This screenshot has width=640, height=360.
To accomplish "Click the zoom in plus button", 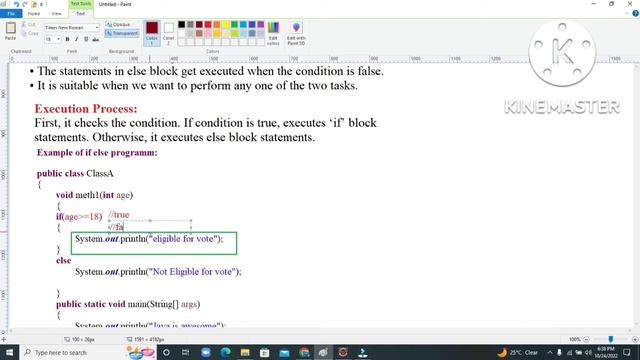I will coord(635,339).
